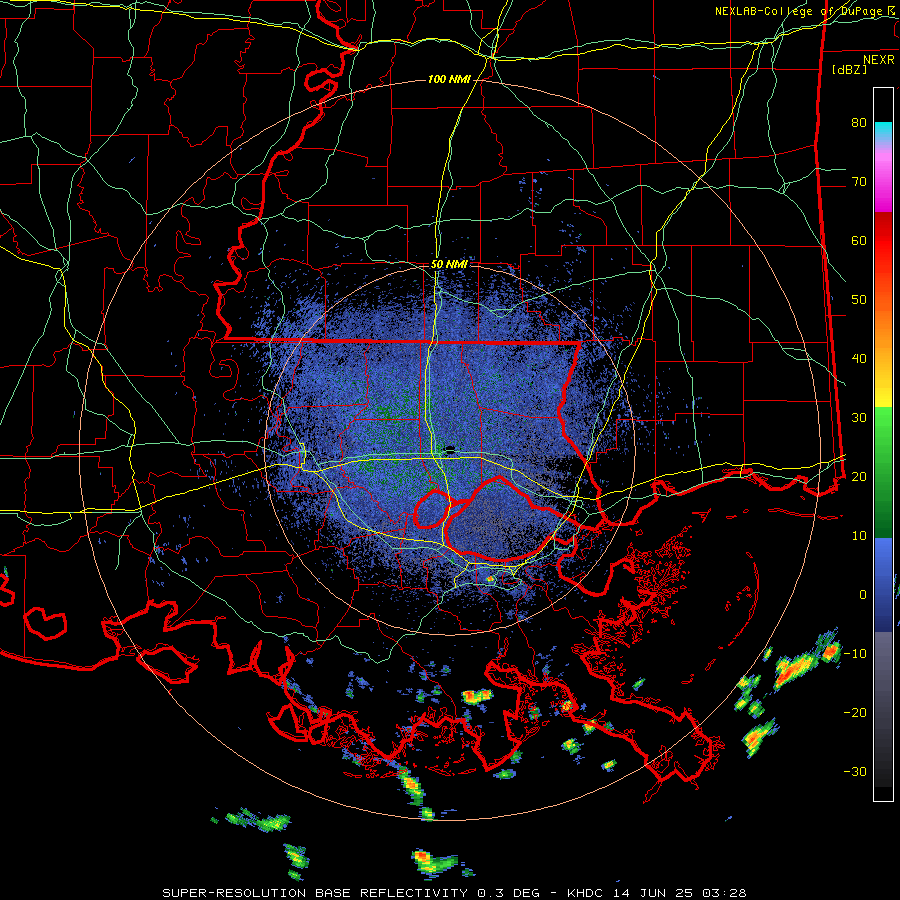This screenshot has width=900, height=900.
Task: Pick the gray segment of color bar
Action: [883, 709]
